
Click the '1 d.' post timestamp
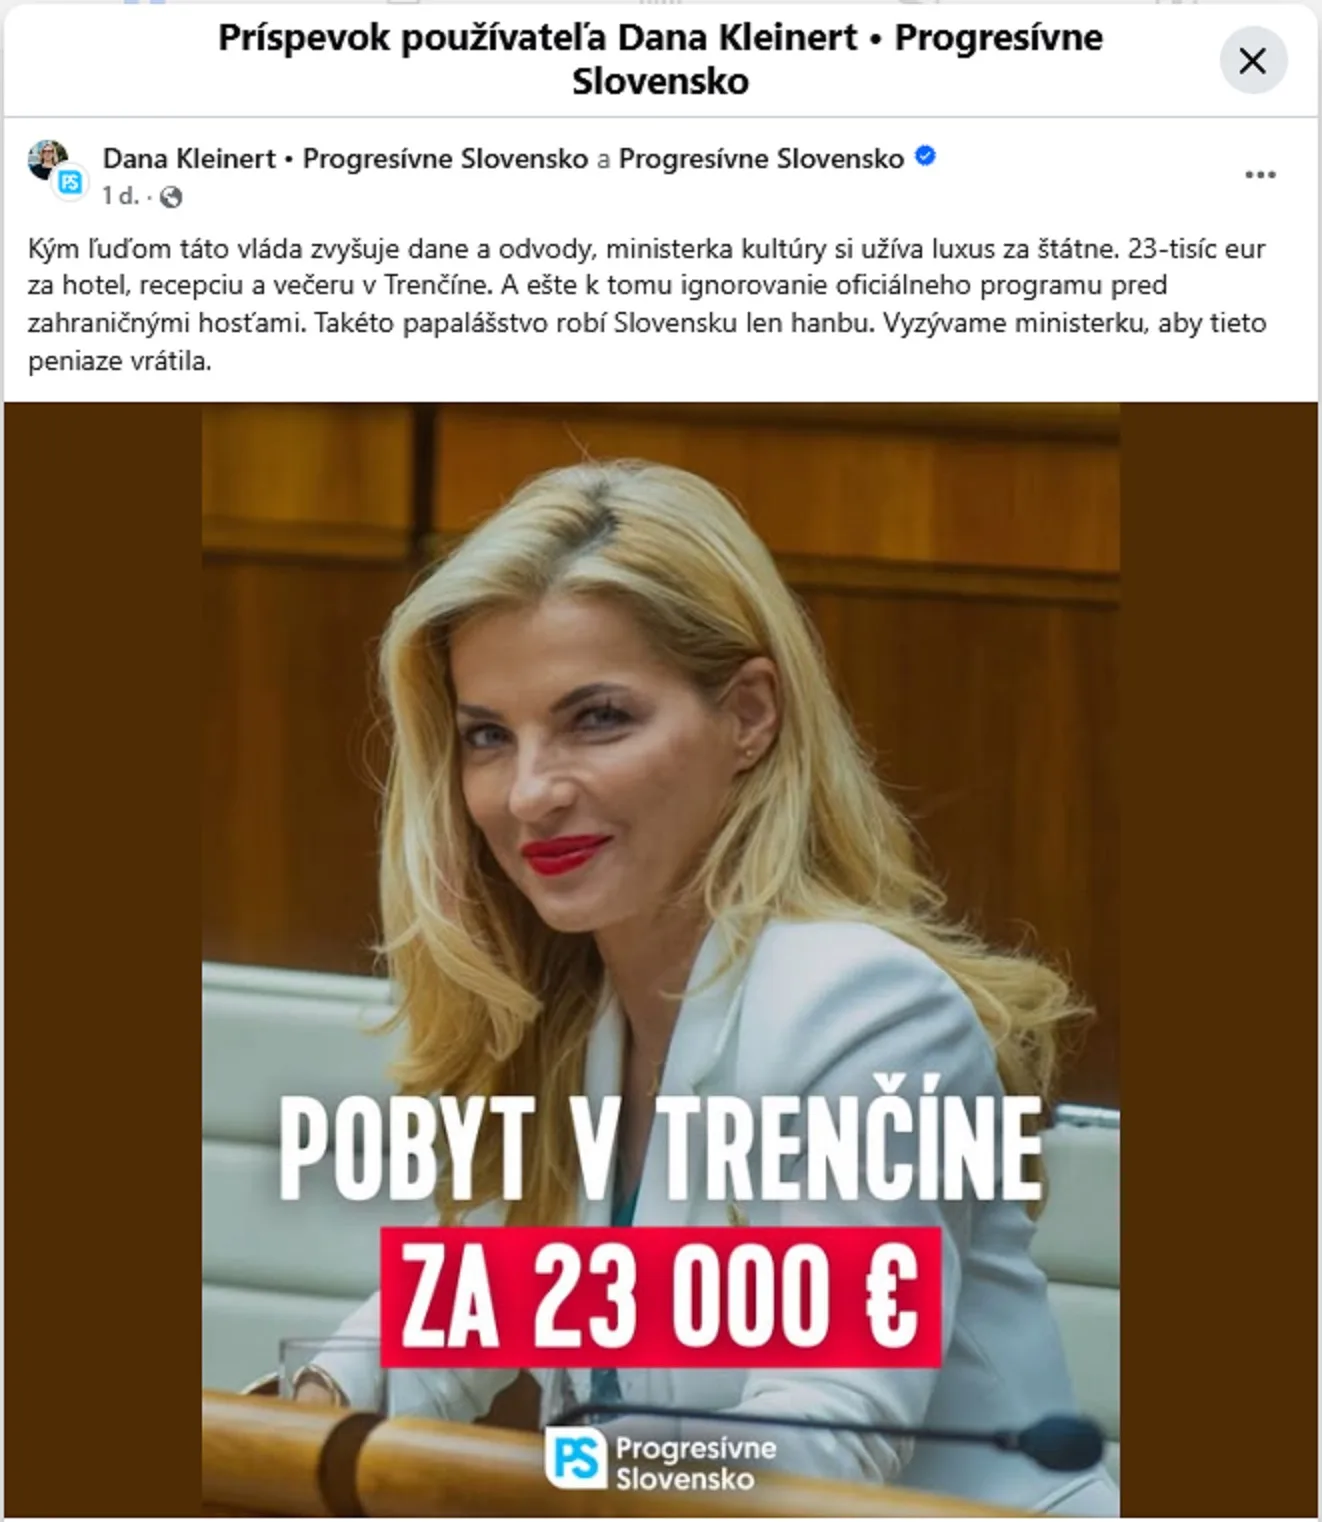pyautogui.click(x=120, y=196)
